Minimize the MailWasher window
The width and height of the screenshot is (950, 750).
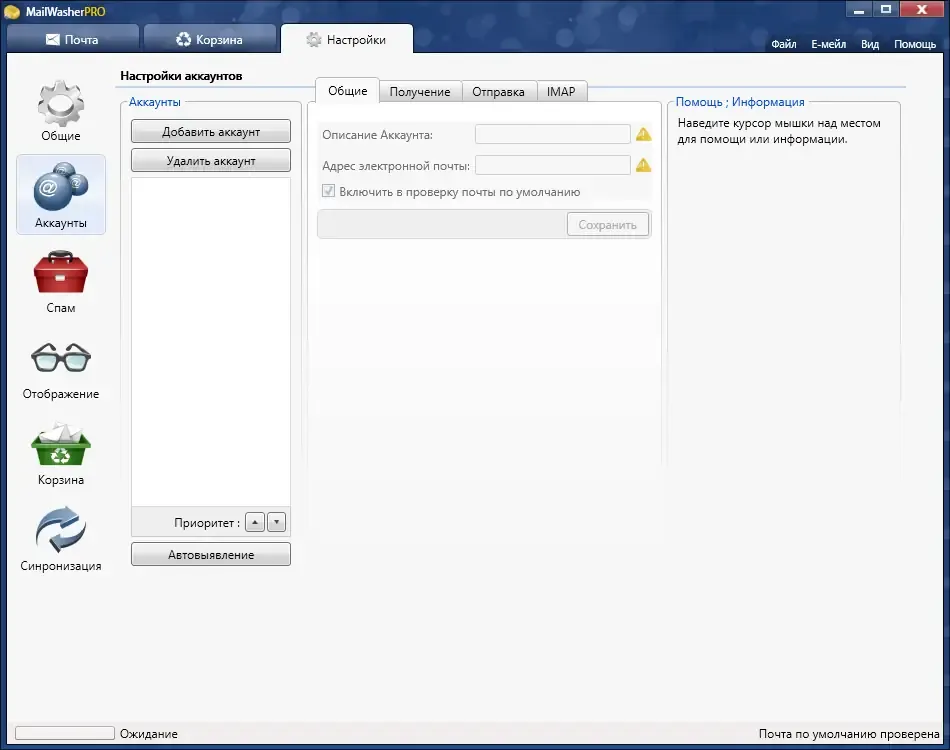(859, 9)
